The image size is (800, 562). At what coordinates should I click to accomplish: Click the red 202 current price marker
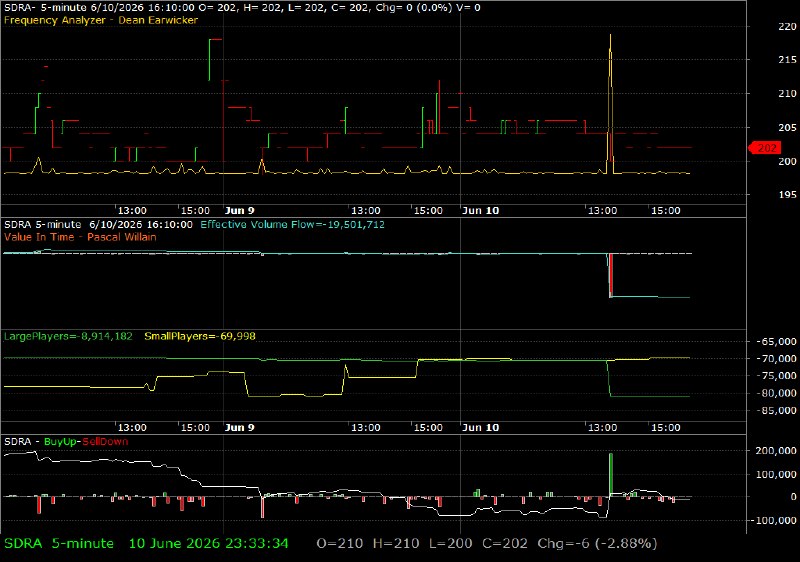(x=765, y=148)
